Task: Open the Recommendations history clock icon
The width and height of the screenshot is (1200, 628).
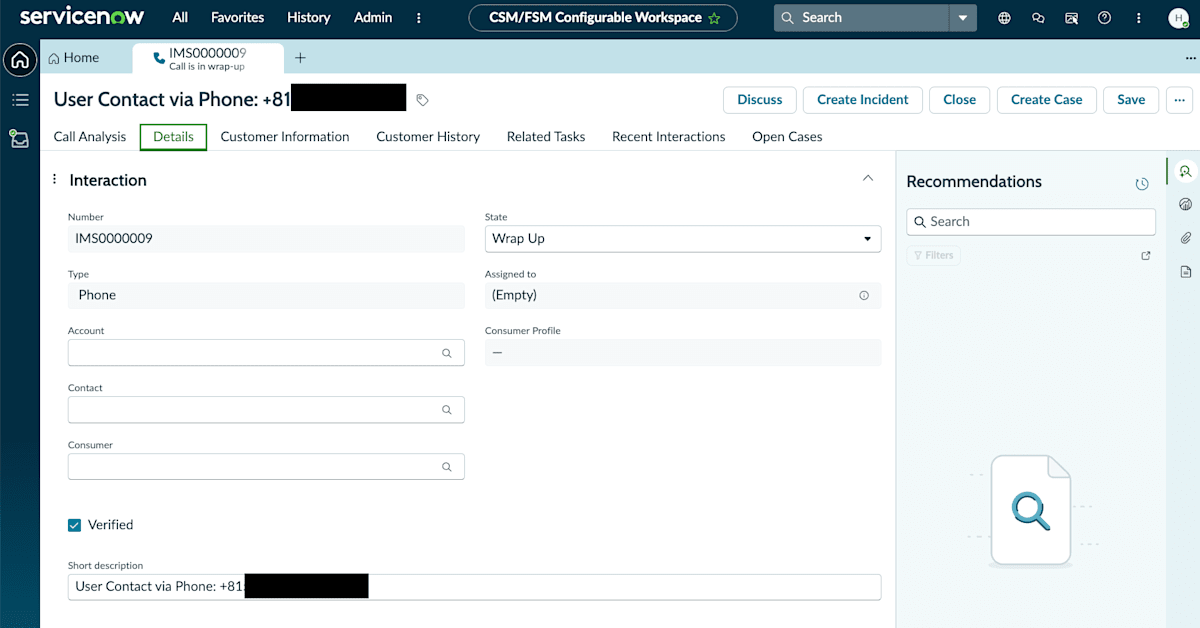Action: pyautogui.click(x=1142, y=184)
